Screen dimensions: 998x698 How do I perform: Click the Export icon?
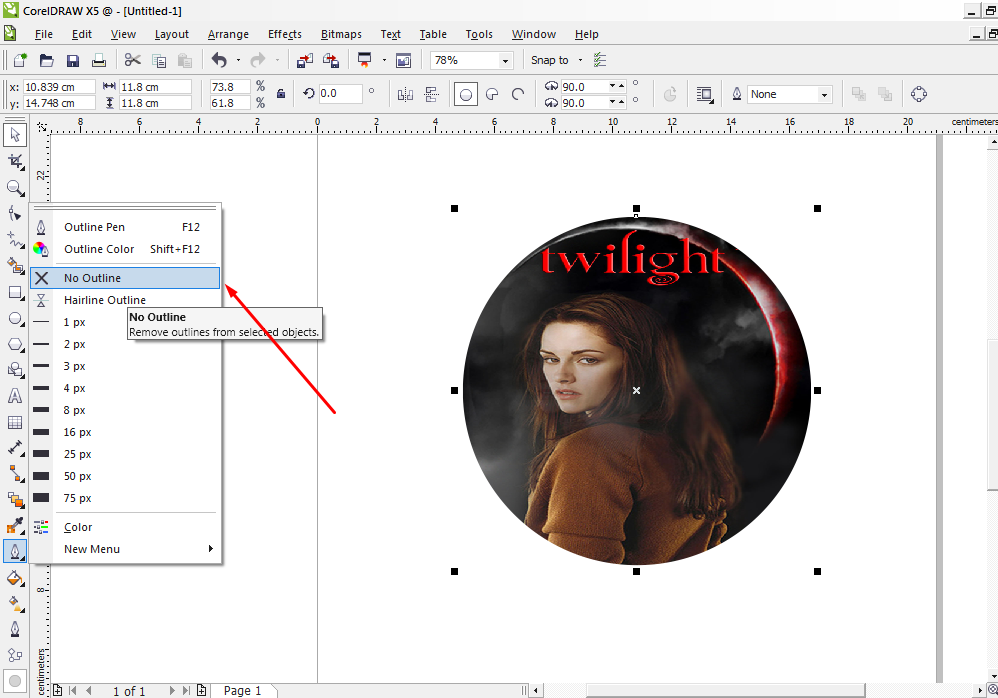331,60
